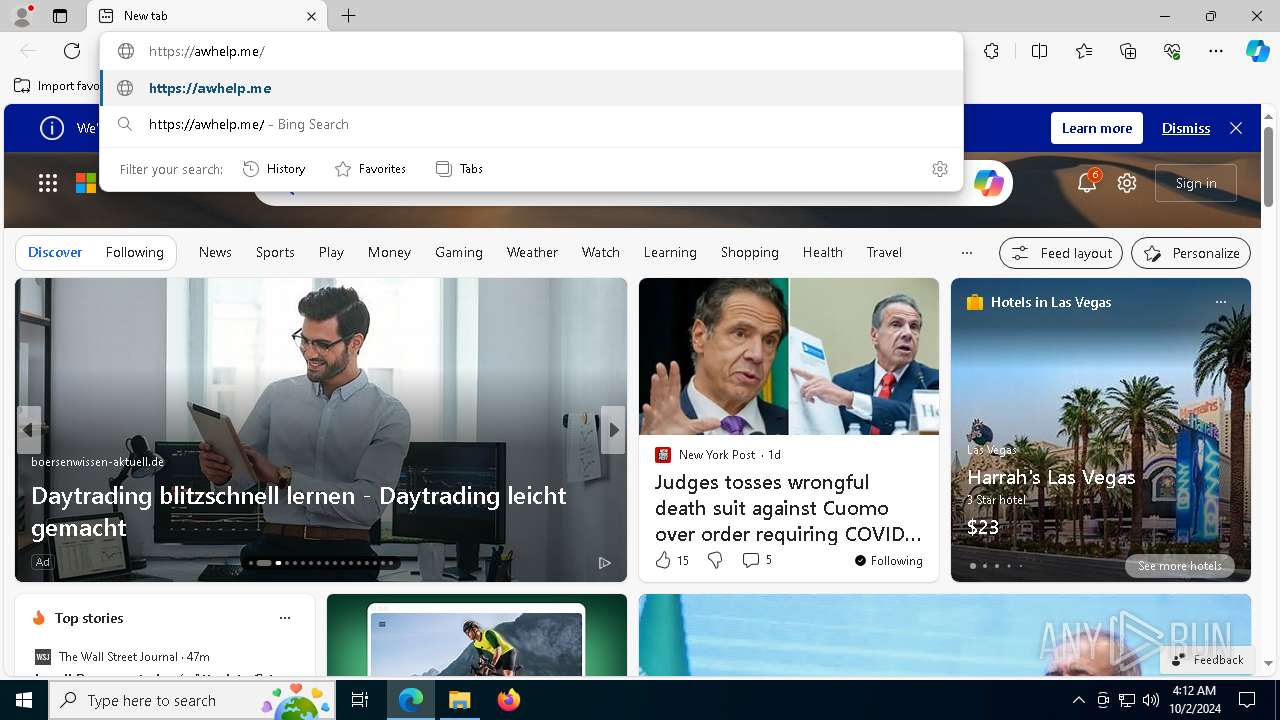
Task: Dismiss the notification banner
Action: pyautogui.click(x=1186, y=128)
